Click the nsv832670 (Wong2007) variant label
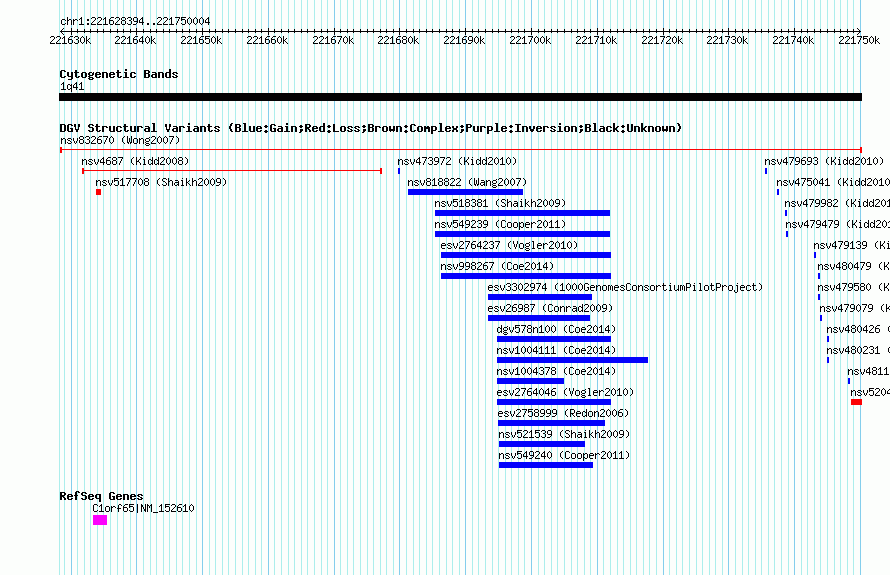 120,140
